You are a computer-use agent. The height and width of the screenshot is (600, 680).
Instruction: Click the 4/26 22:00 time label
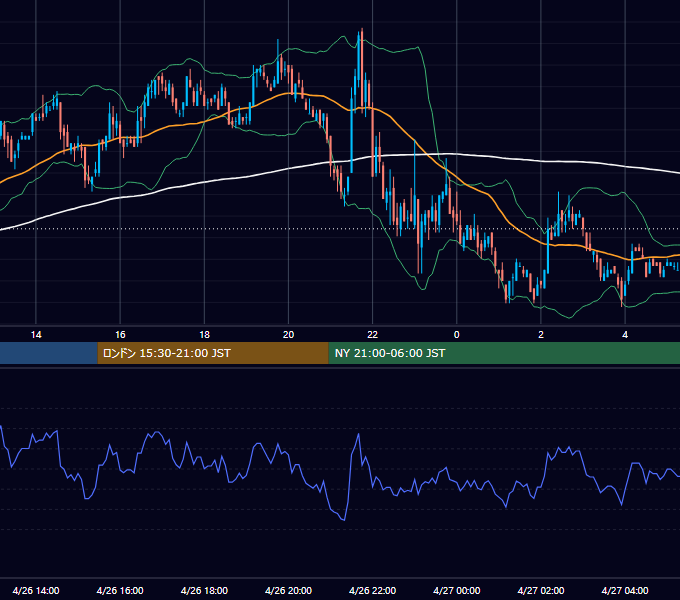(373, 590)
